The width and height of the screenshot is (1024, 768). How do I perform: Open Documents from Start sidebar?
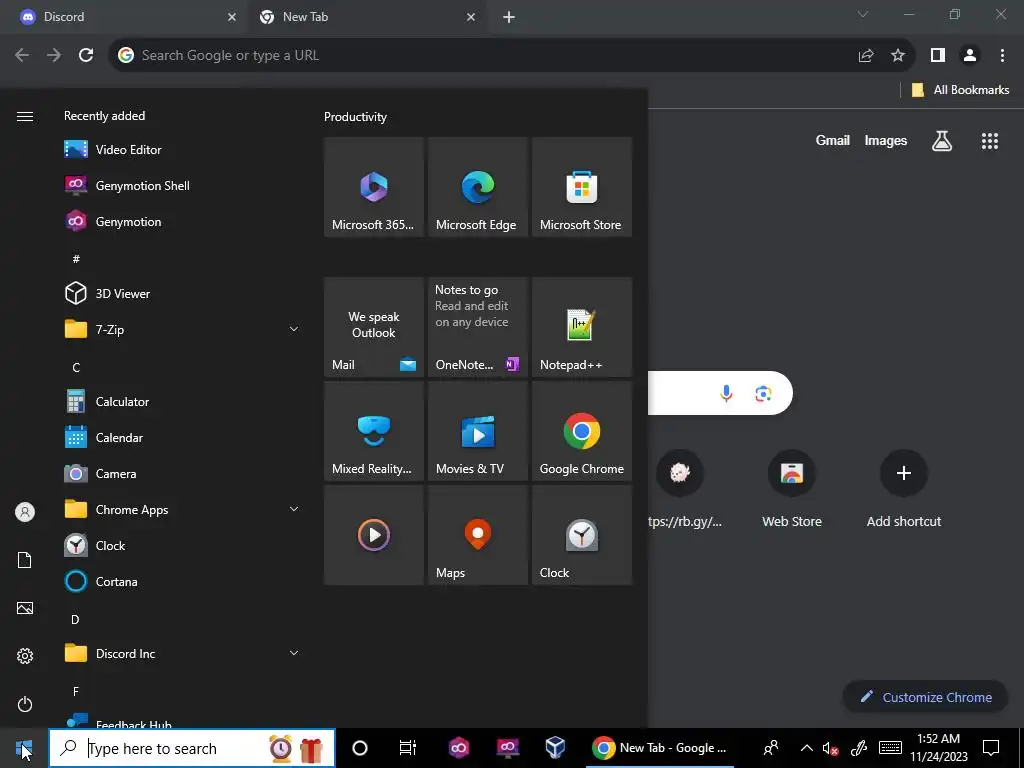[x=25, y=560]
